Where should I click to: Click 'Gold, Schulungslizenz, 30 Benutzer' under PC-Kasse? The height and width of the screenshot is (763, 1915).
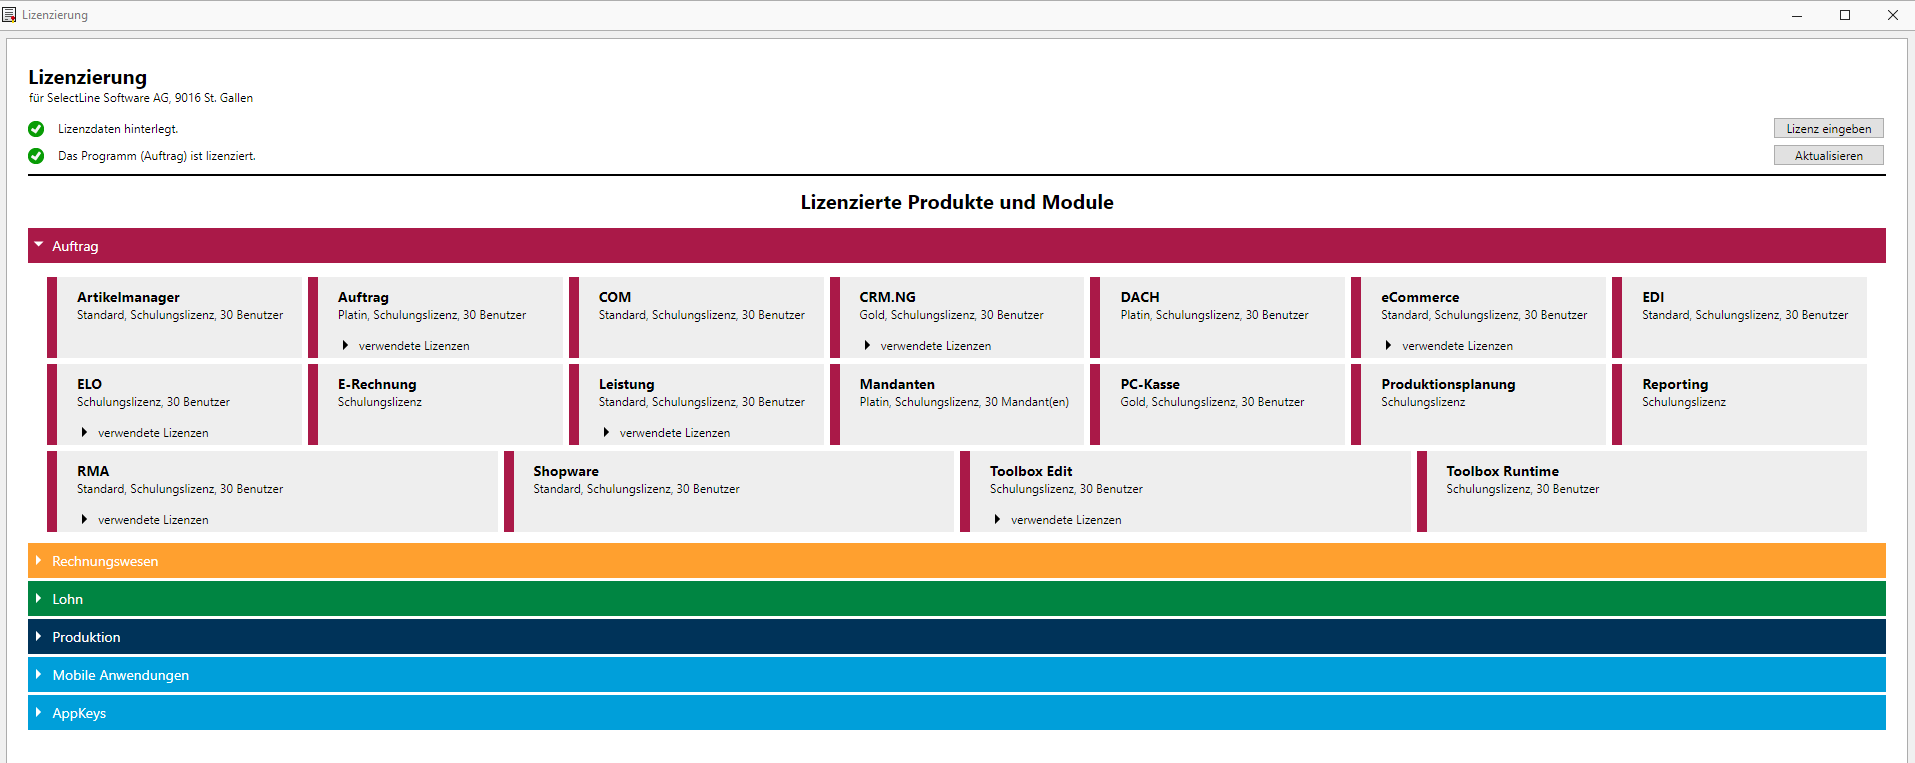click(x=1212, y=402)
